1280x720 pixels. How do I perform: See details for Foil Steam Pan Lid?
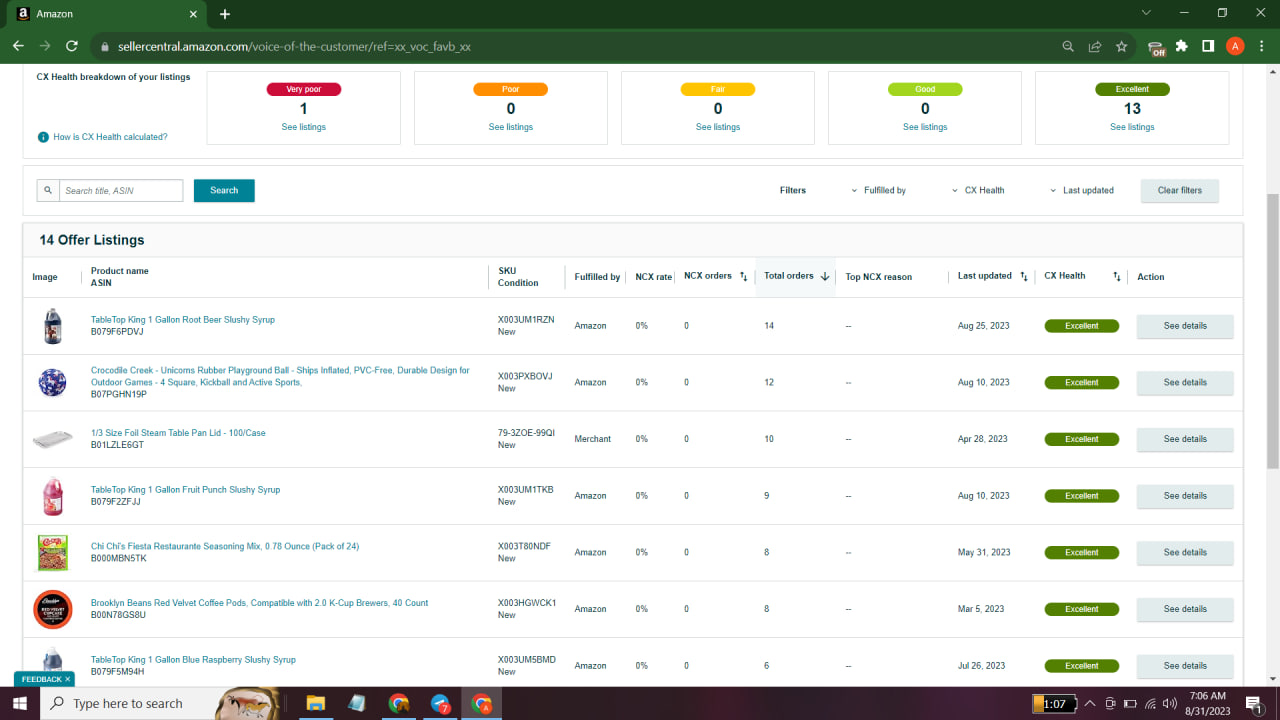(x=1185, y=439)
